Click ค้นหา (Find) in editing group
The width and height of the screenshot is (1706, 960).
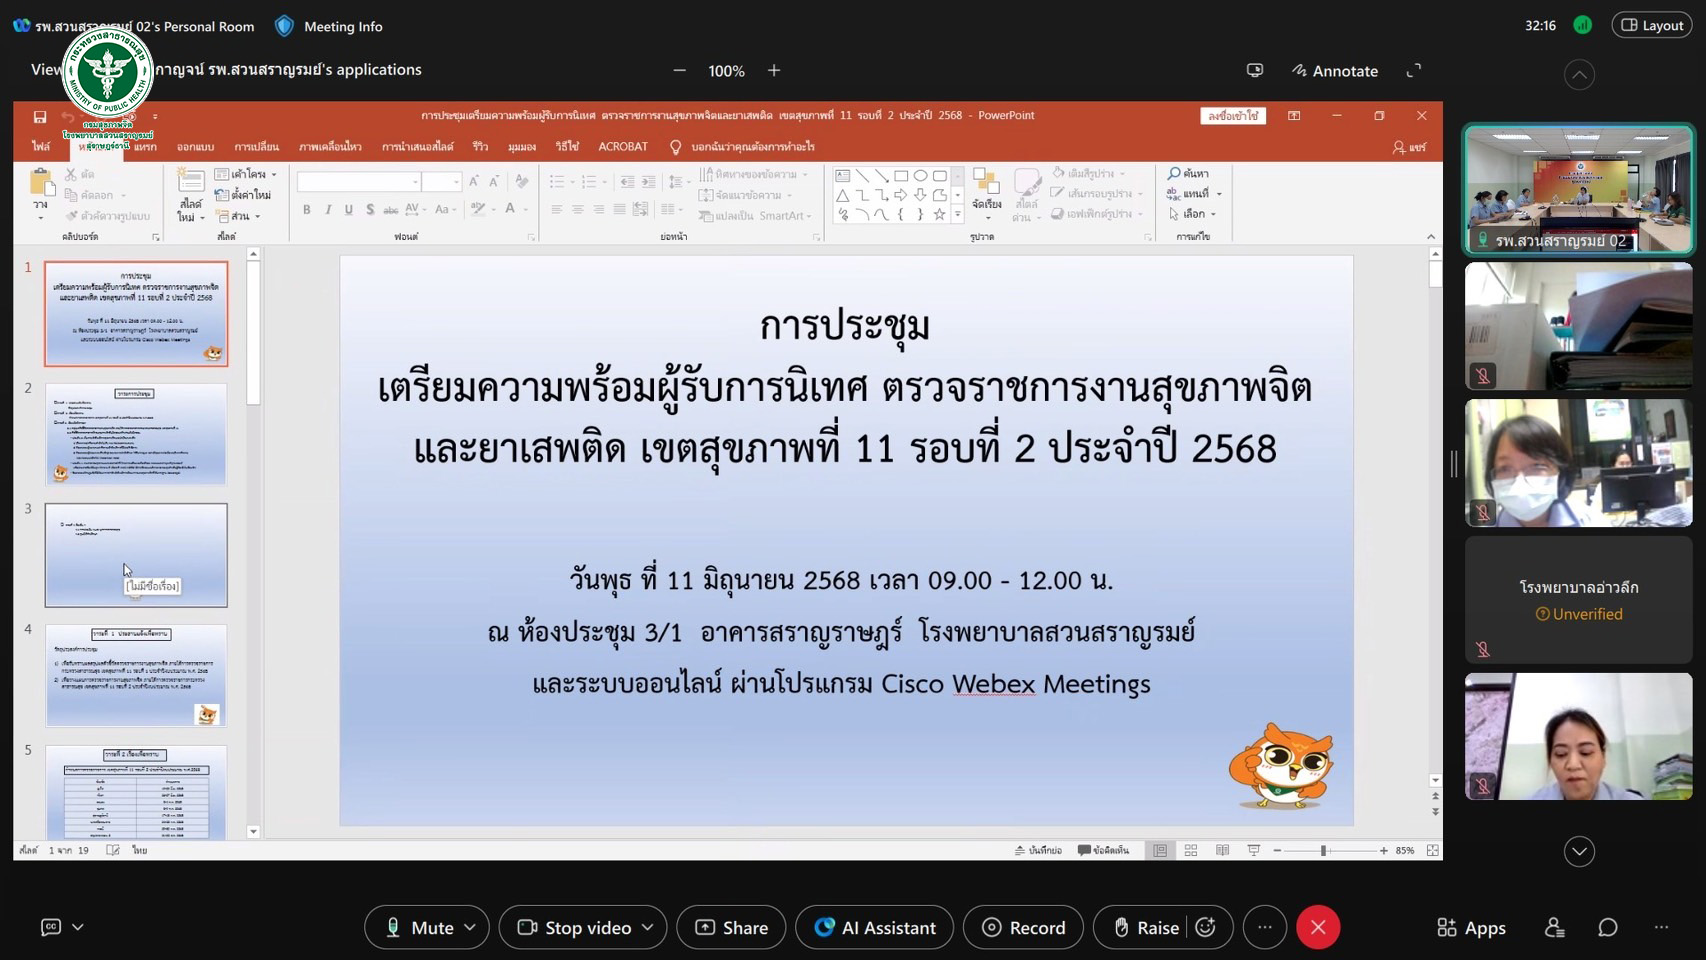click(x=1188, y=174)
